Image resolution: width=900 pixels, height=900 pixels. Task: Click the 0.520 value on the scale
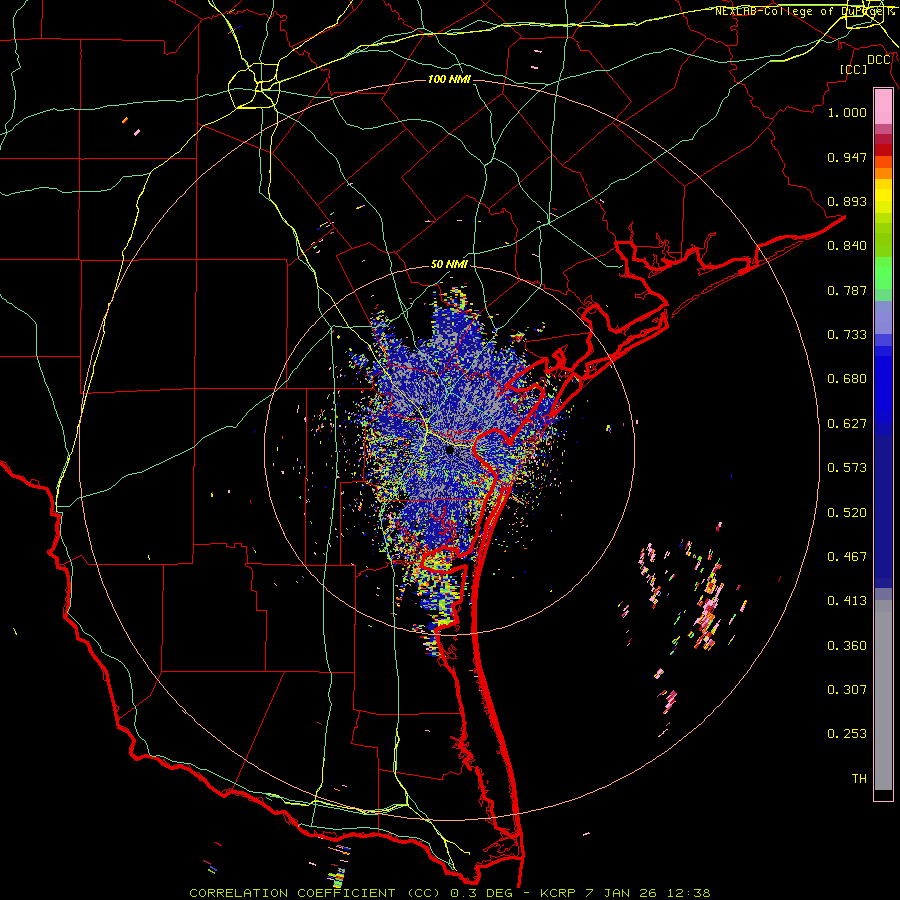coord(847,513)
